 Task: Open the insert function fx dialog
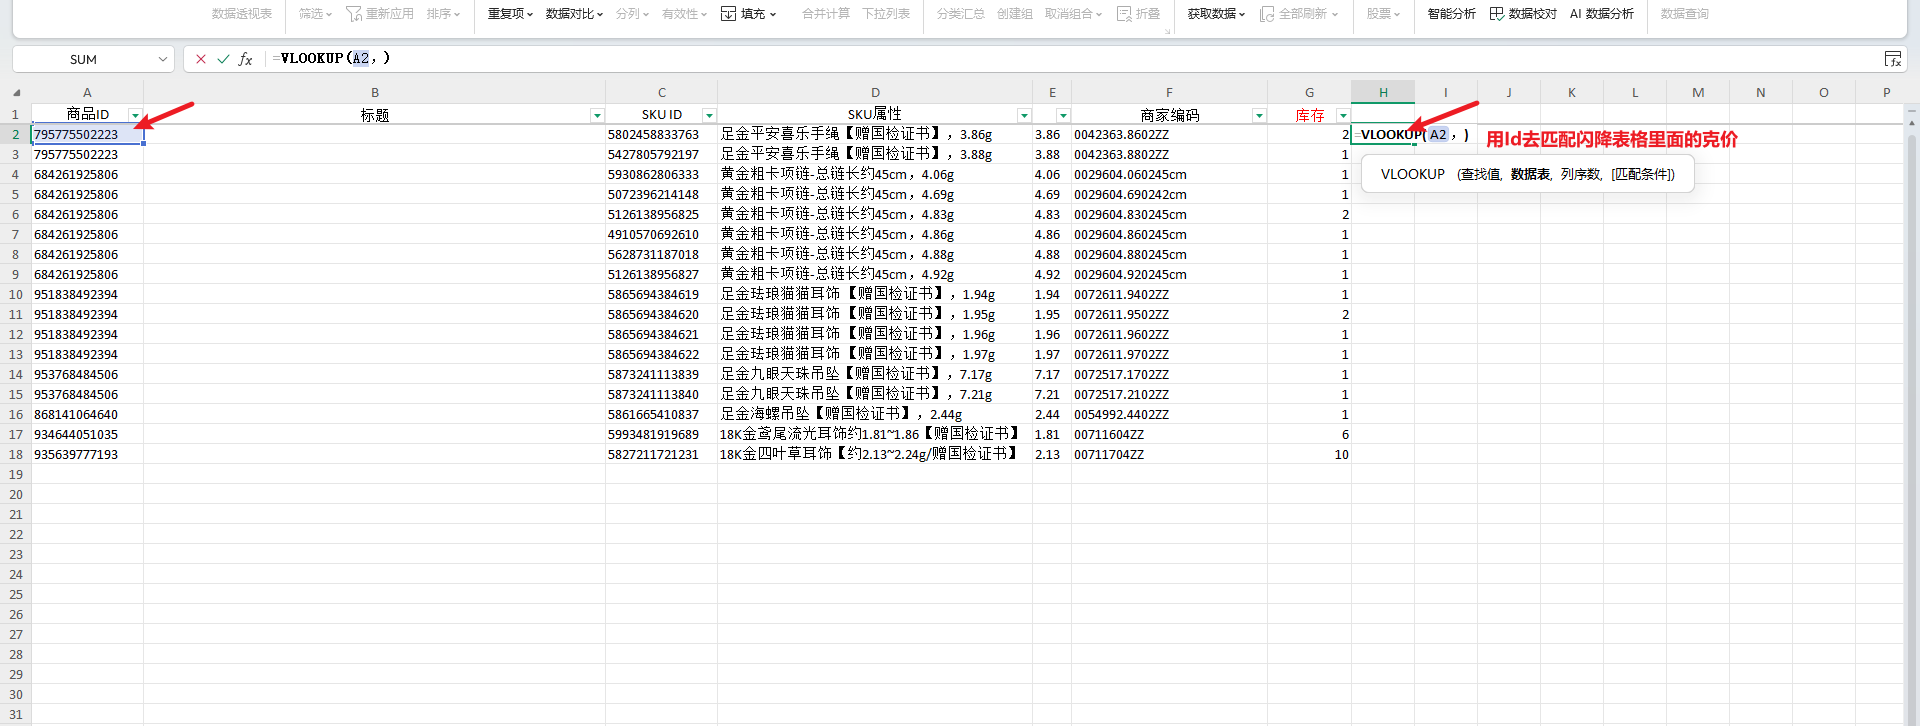point(245,59)
